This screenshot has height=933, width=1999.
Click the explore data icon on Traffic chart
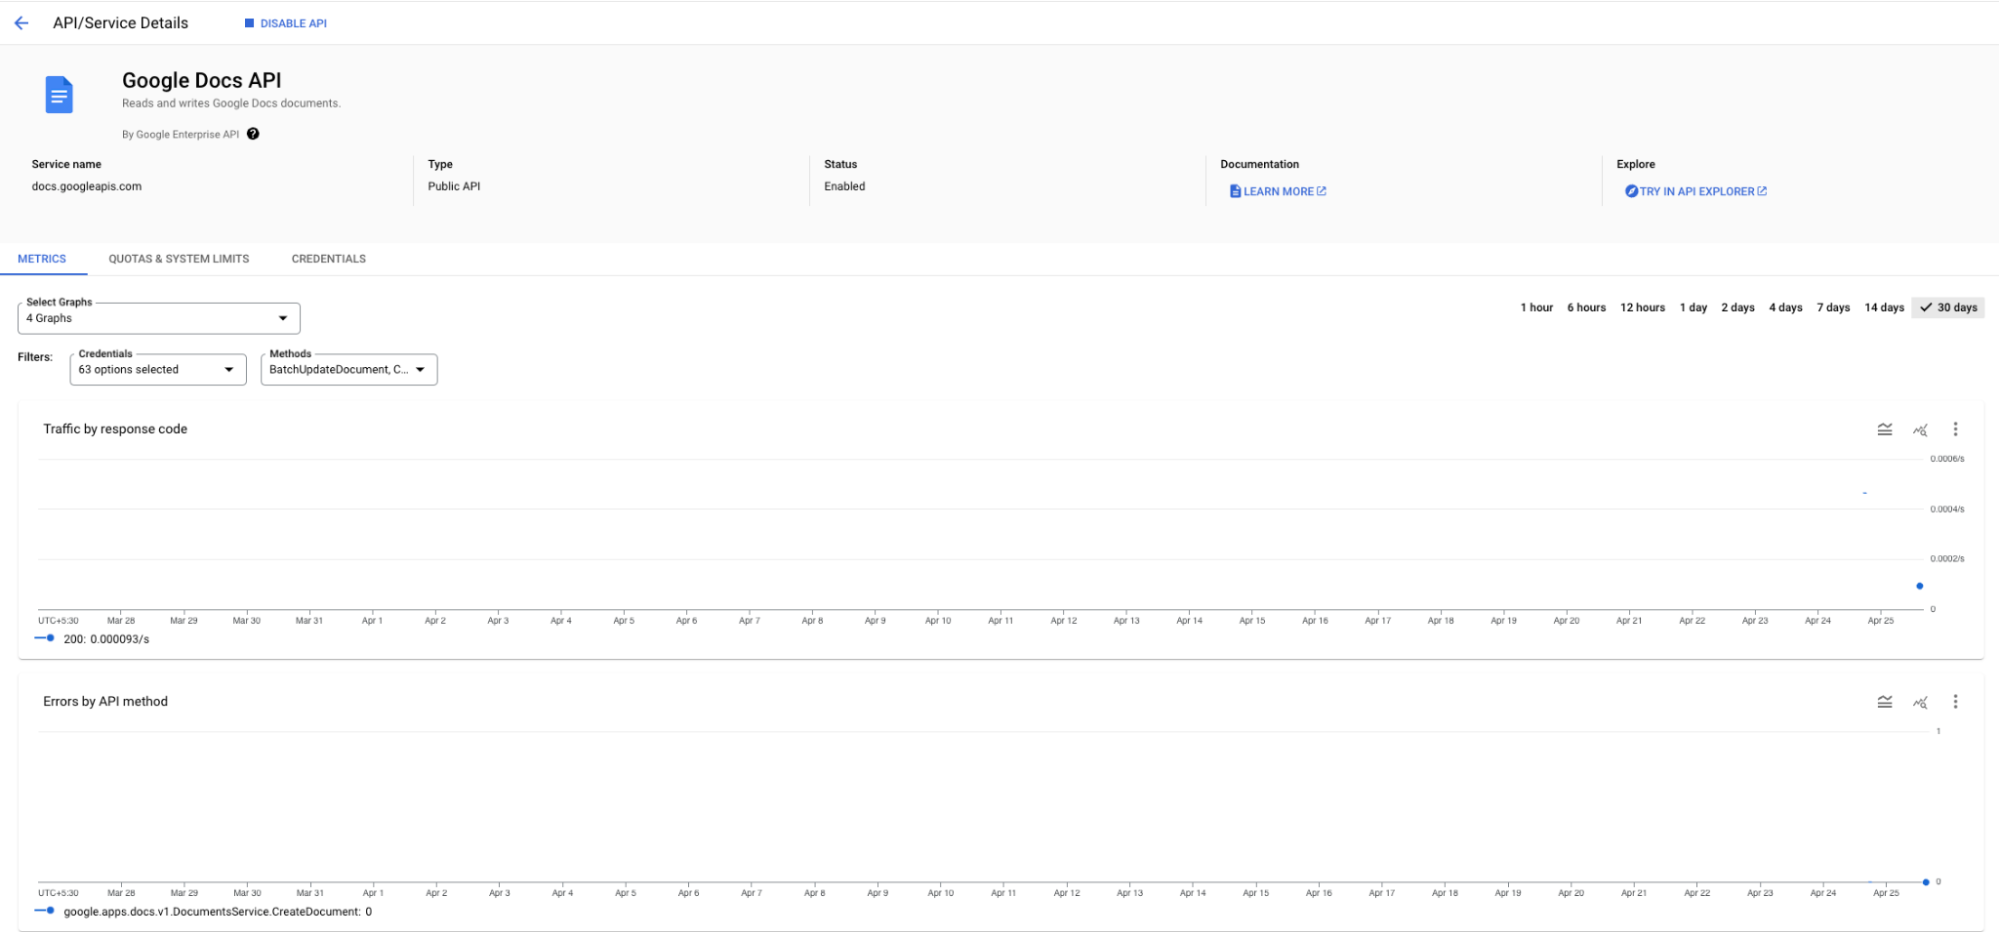pos(1921,428)
